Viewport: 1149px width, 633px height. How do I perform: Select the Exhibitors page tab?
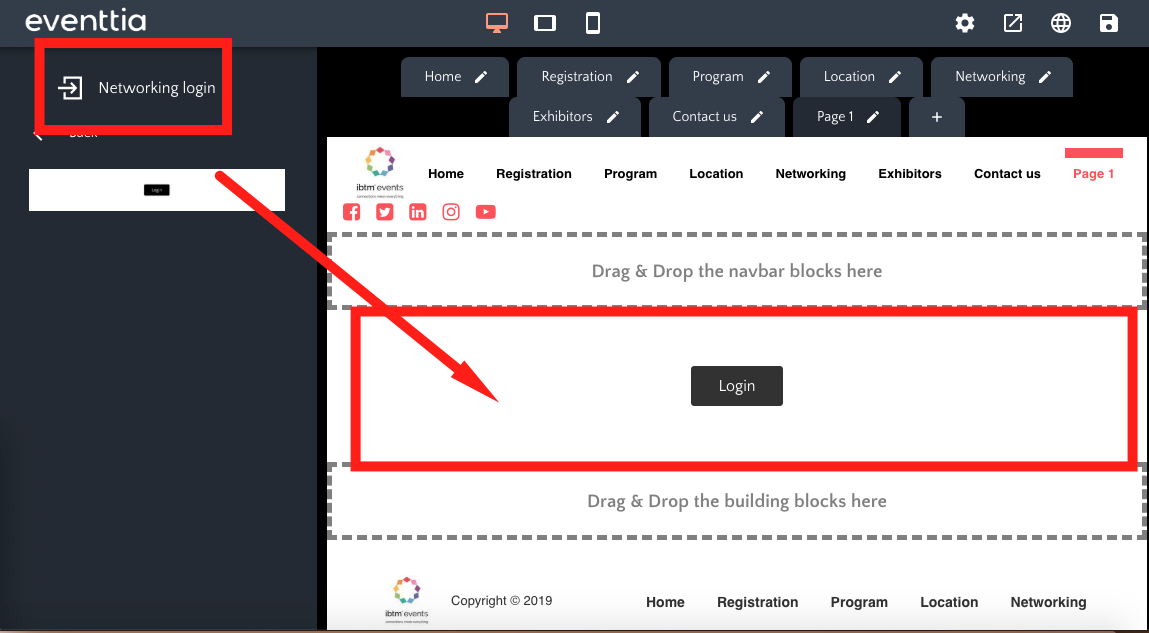(x=563, y=117)
